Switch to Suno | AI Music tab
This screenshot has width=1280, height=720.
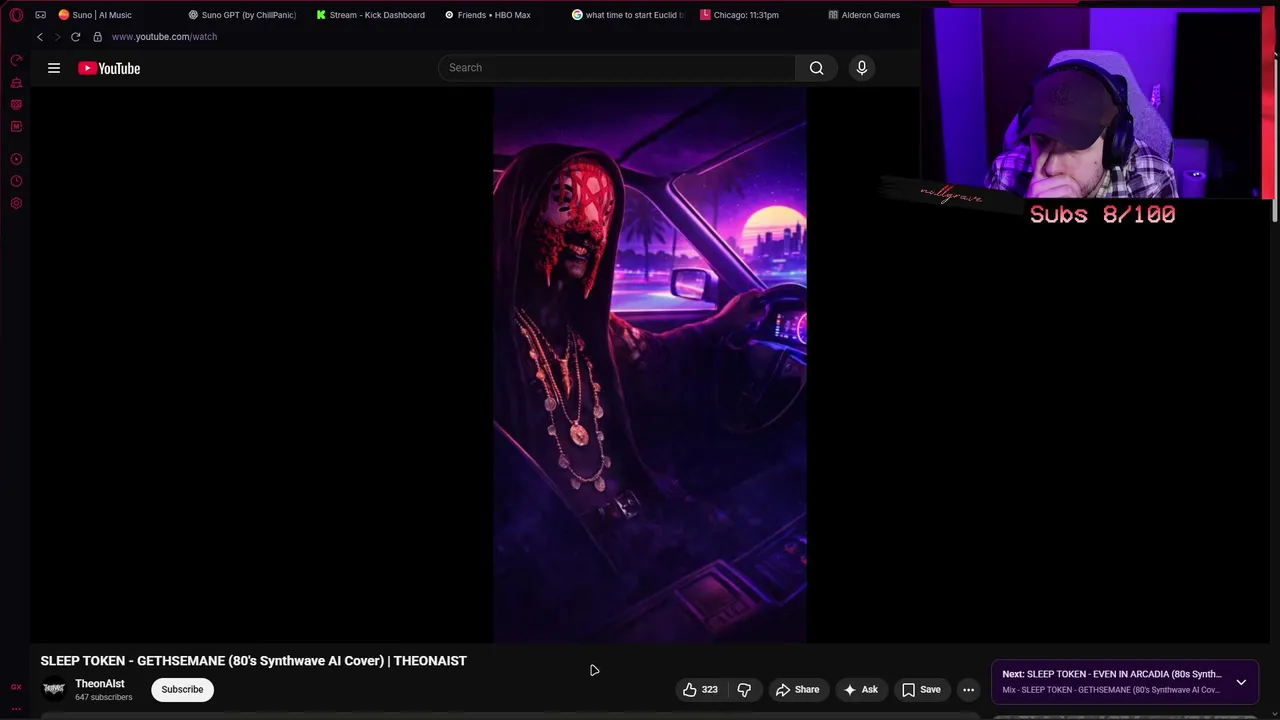[95, 15]
